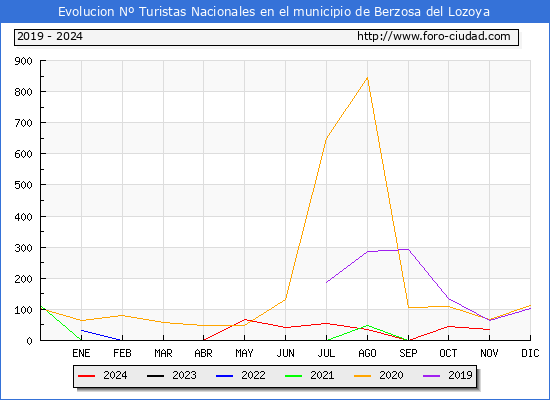Click the purple 2019 peak at SEP
The width and height of the screenshot is (550, 400).
pyautogui.click(x=408, y=249)
